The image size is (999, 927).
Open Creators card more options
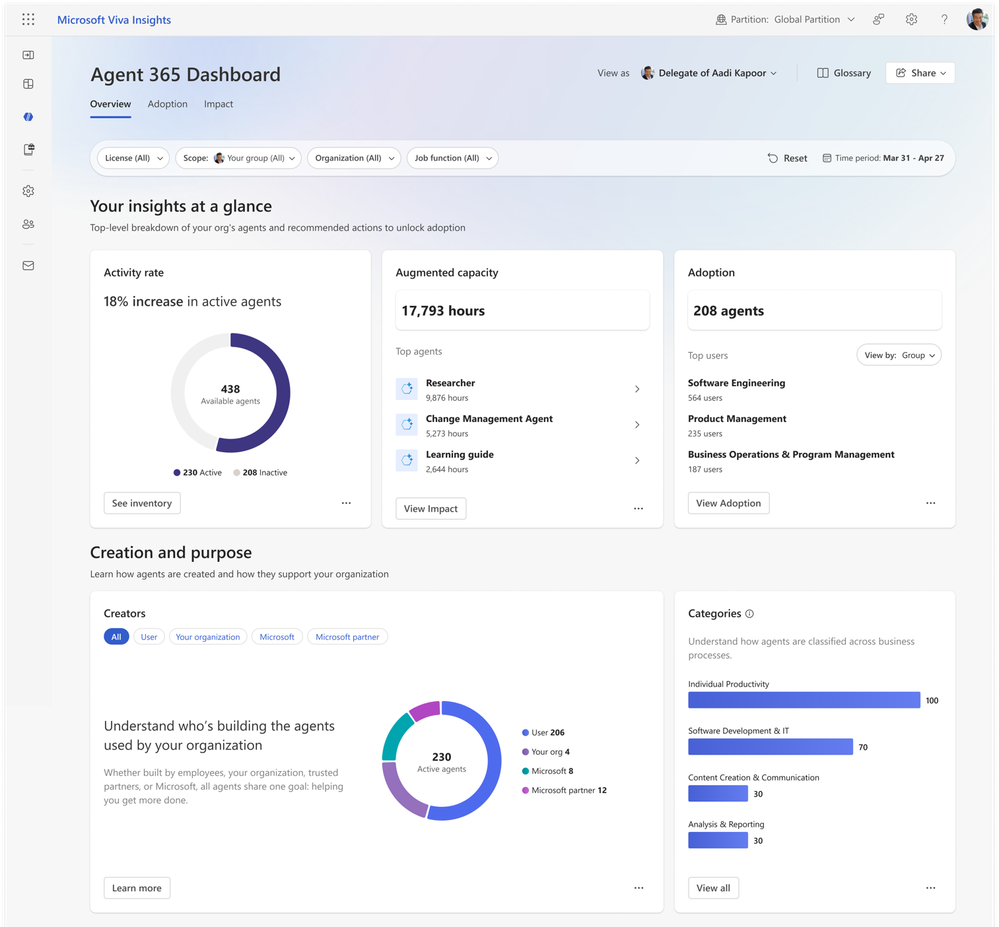(638, 887)
